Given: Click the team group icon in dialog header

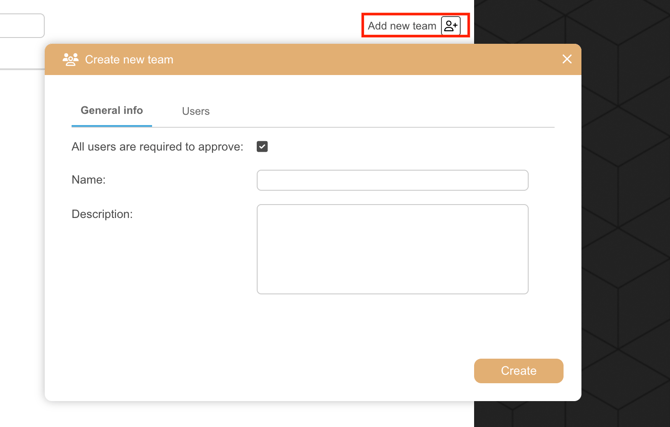Looking at the screenshot, I should click(x=70, y=60).
